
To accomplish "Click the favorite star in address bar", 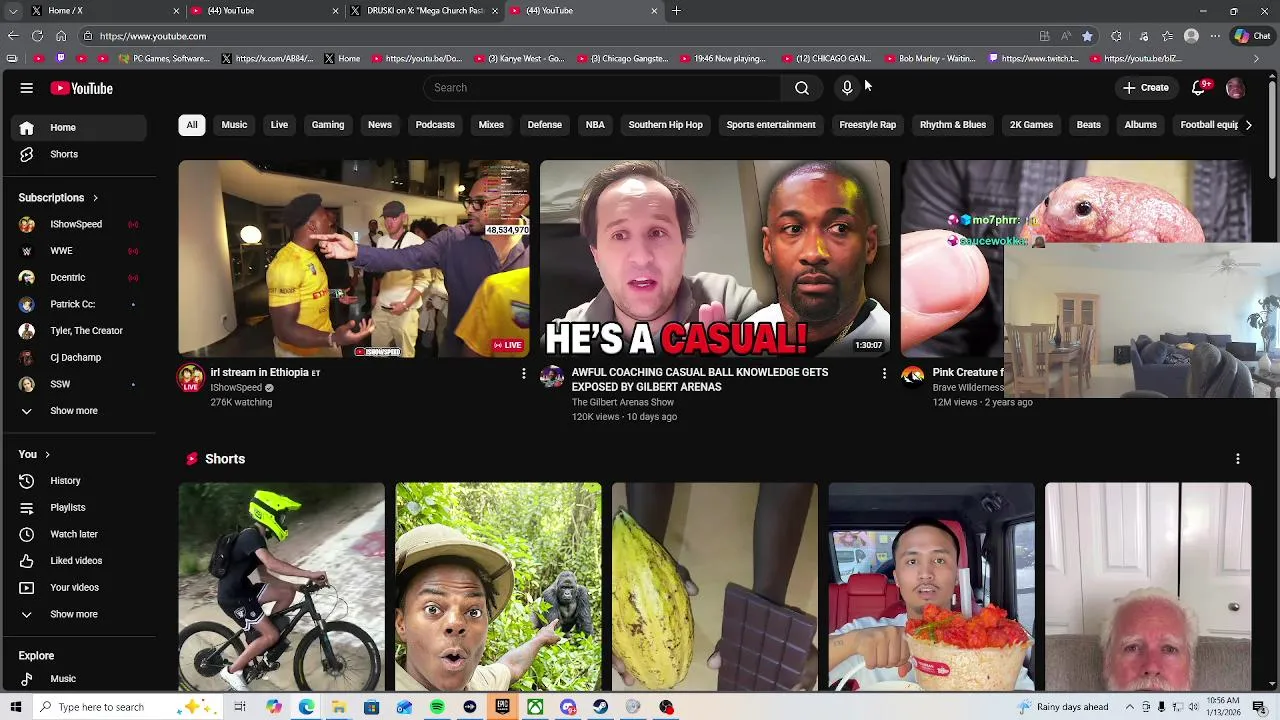I will [x=1087, y=36].
